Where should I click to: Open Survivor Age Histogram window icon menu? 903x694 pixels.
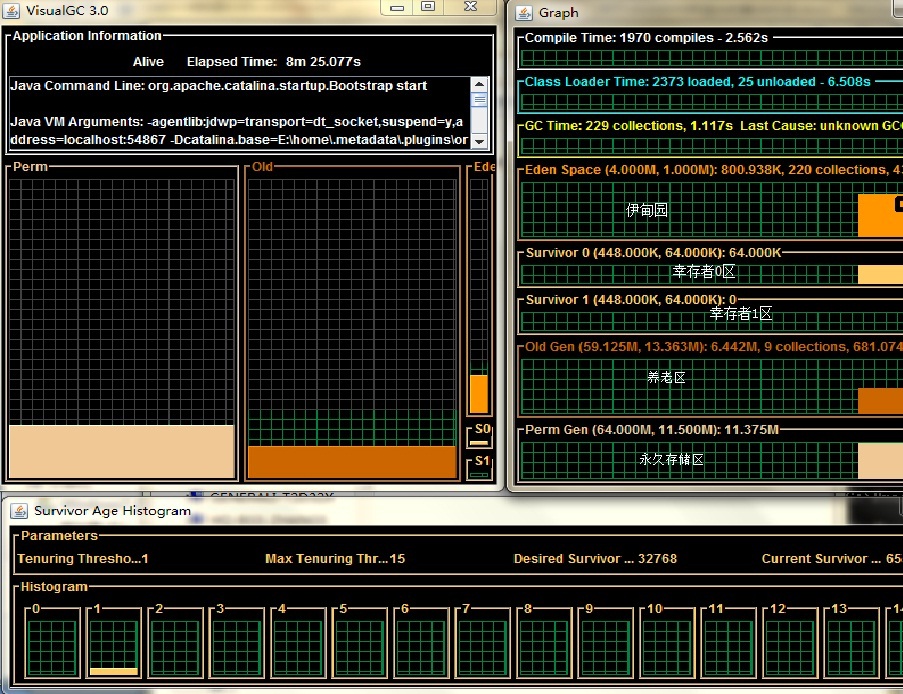[x=18, y=510]
